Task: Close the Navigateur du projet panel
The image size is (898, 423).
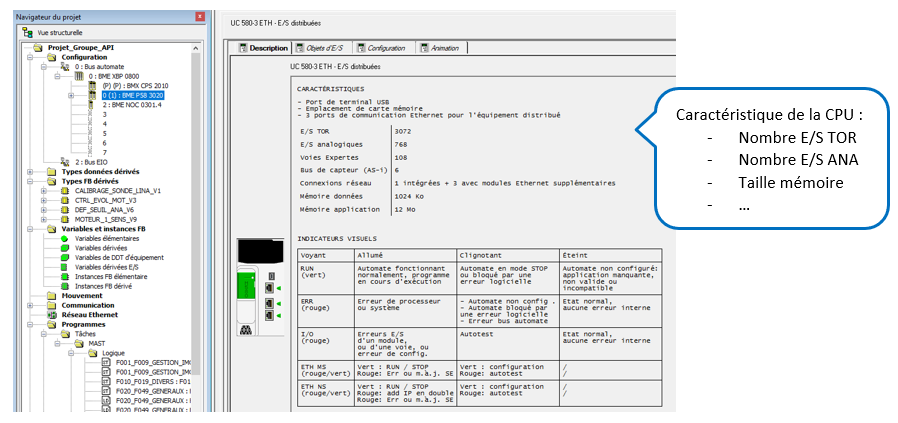Action: point(200,17)
